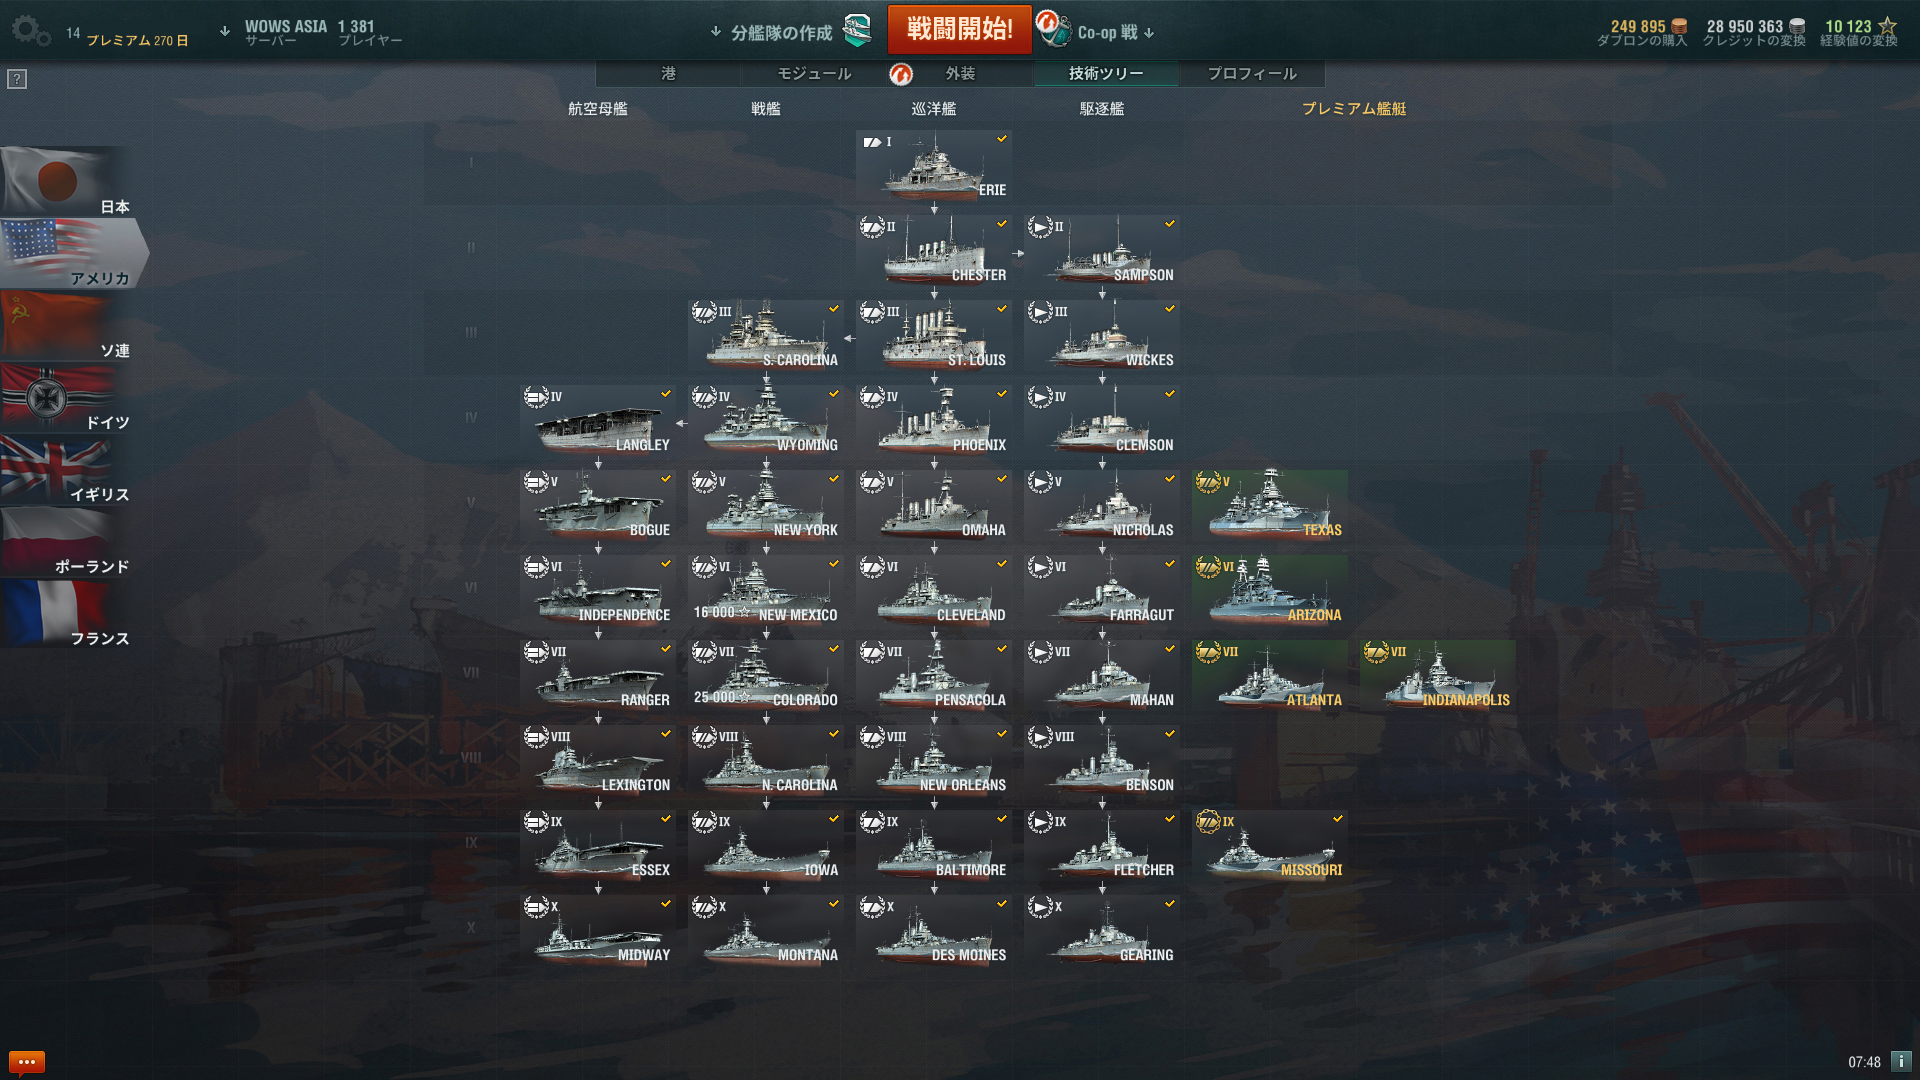Screen dimensions: 1920x1080
Task: Toggle the checkmark on Langley carrier
Action: coord(665,394)
